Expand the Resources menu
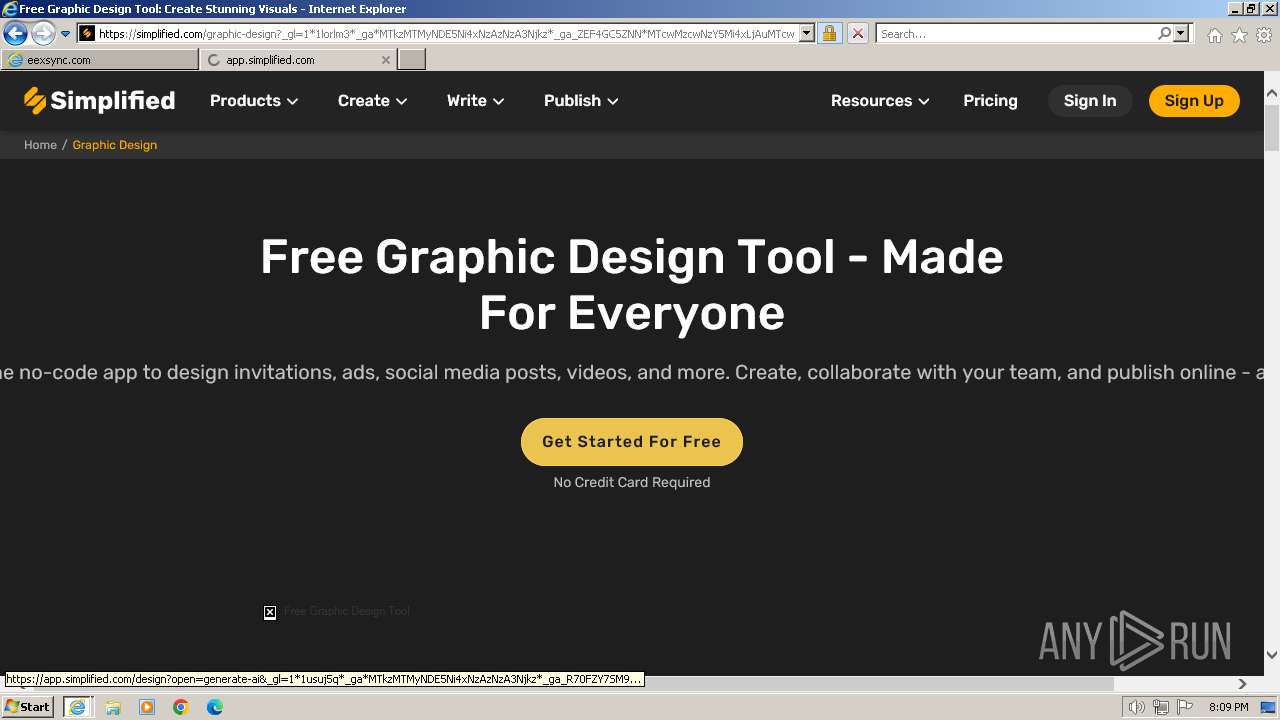Image resolution: width=1280 pixels, height=720 pixels. [x=880, y=101]
